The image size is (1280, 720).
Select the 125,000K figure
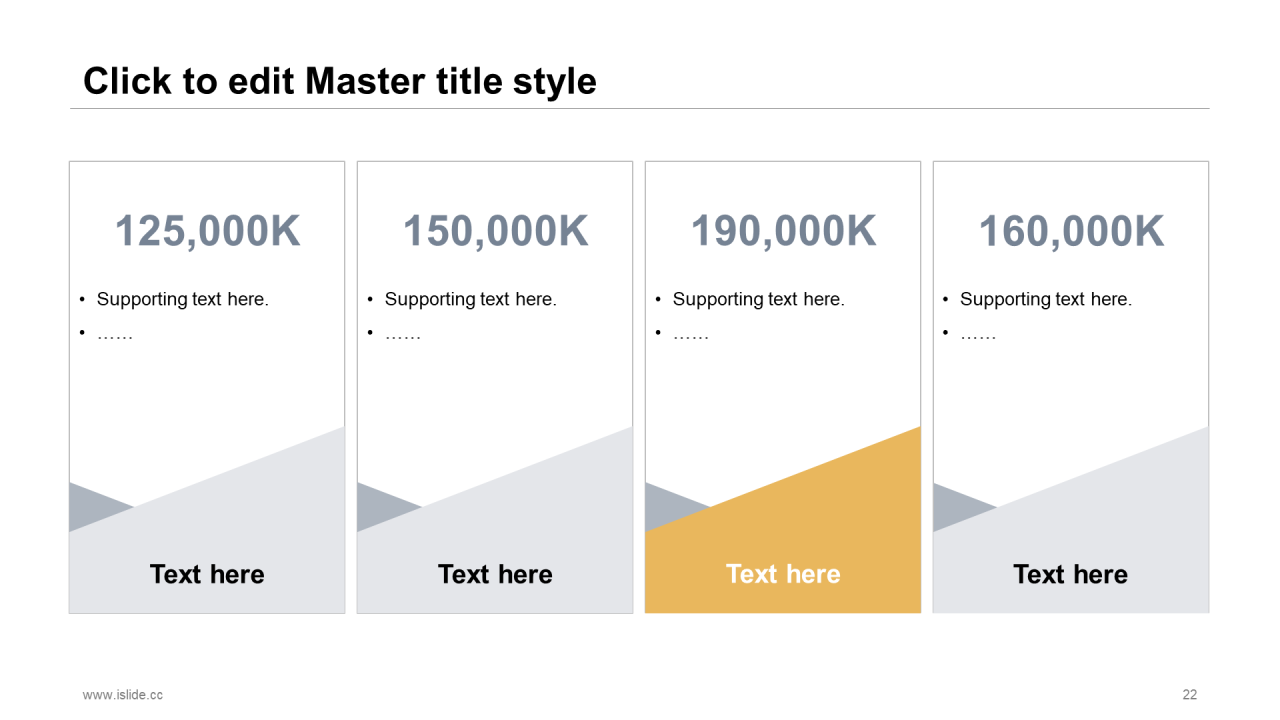(207, 231)
